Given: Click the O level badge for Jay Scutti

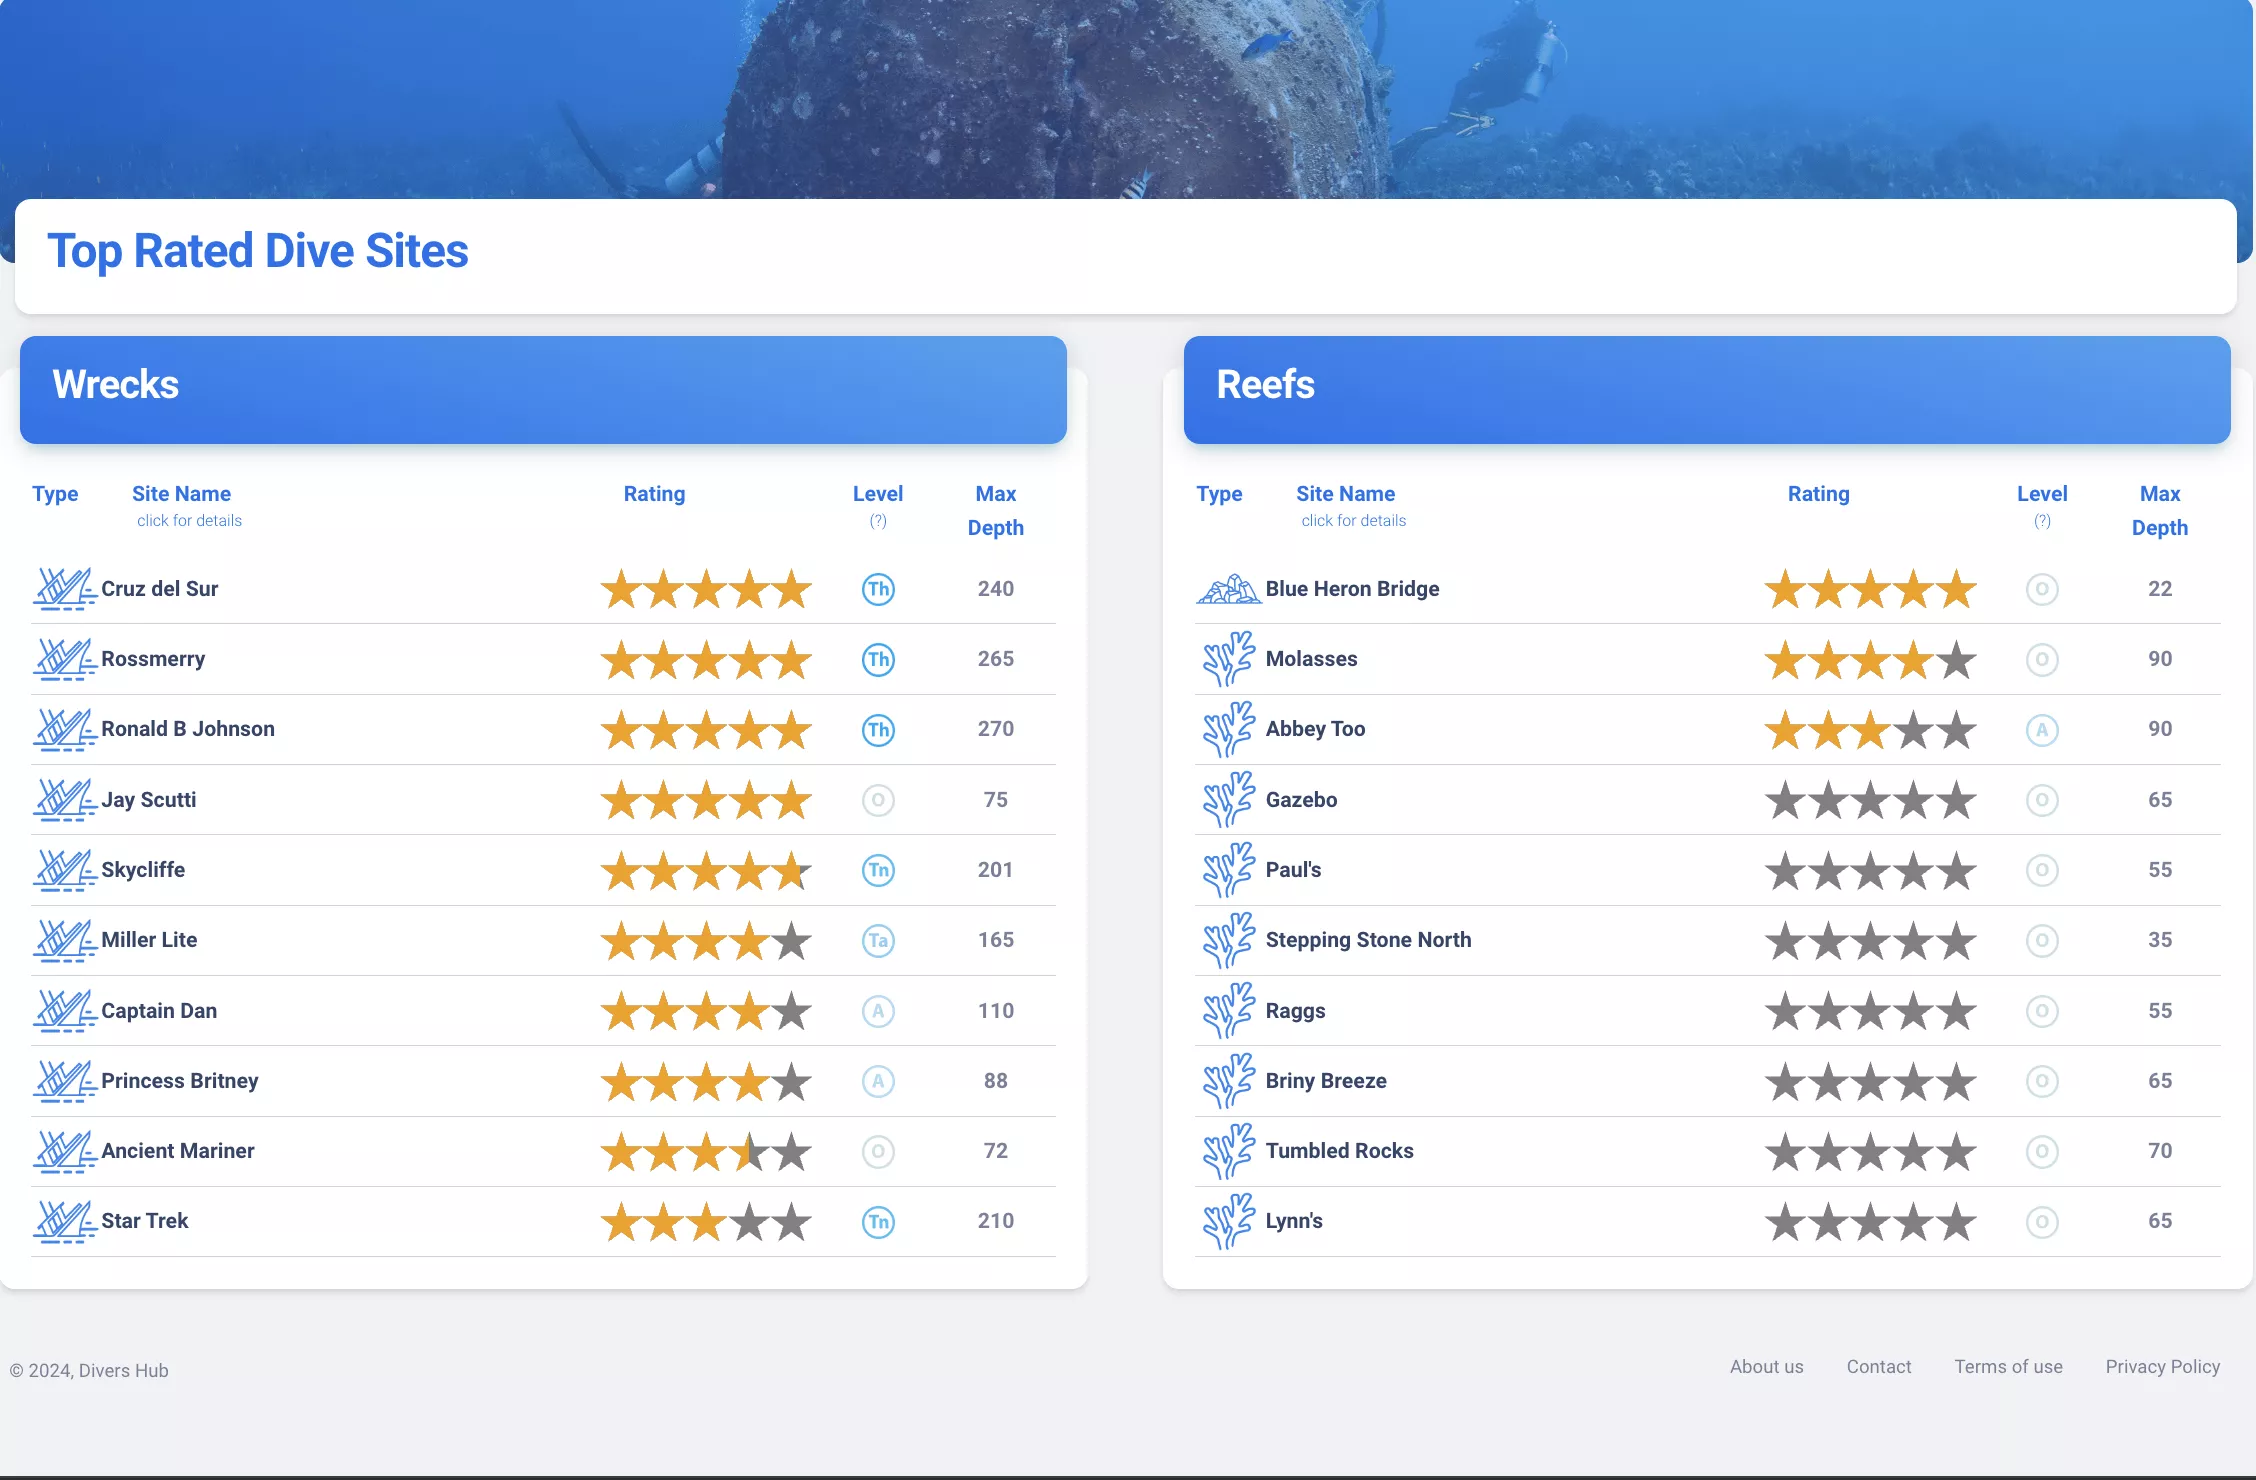Looking at the screenshot, I should point(878,800).
